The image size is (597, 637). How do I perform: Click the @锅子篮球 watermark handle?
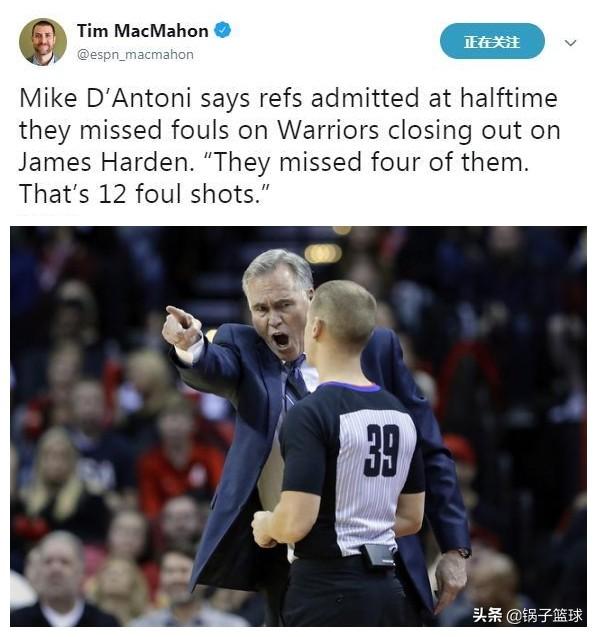[x=545, y=615]
